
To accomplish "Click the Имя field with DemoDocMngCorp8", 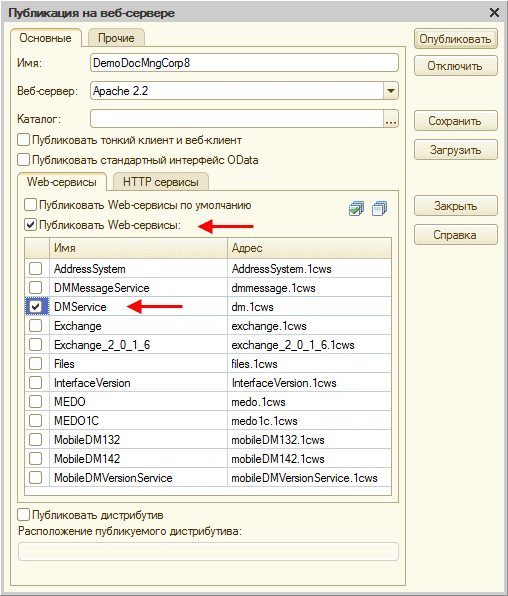I will [x=244, y=63].
